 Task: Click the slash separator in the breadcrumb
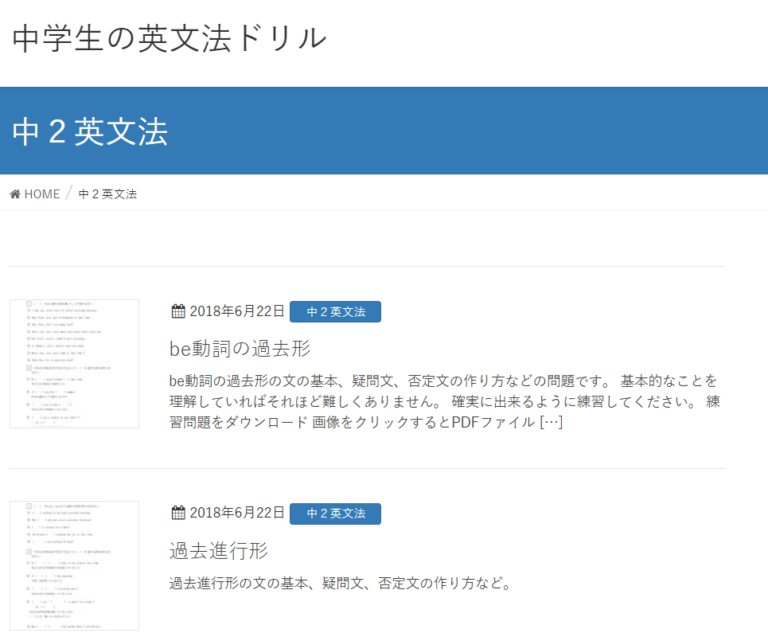pyautogui.click(x=69, y=193)
